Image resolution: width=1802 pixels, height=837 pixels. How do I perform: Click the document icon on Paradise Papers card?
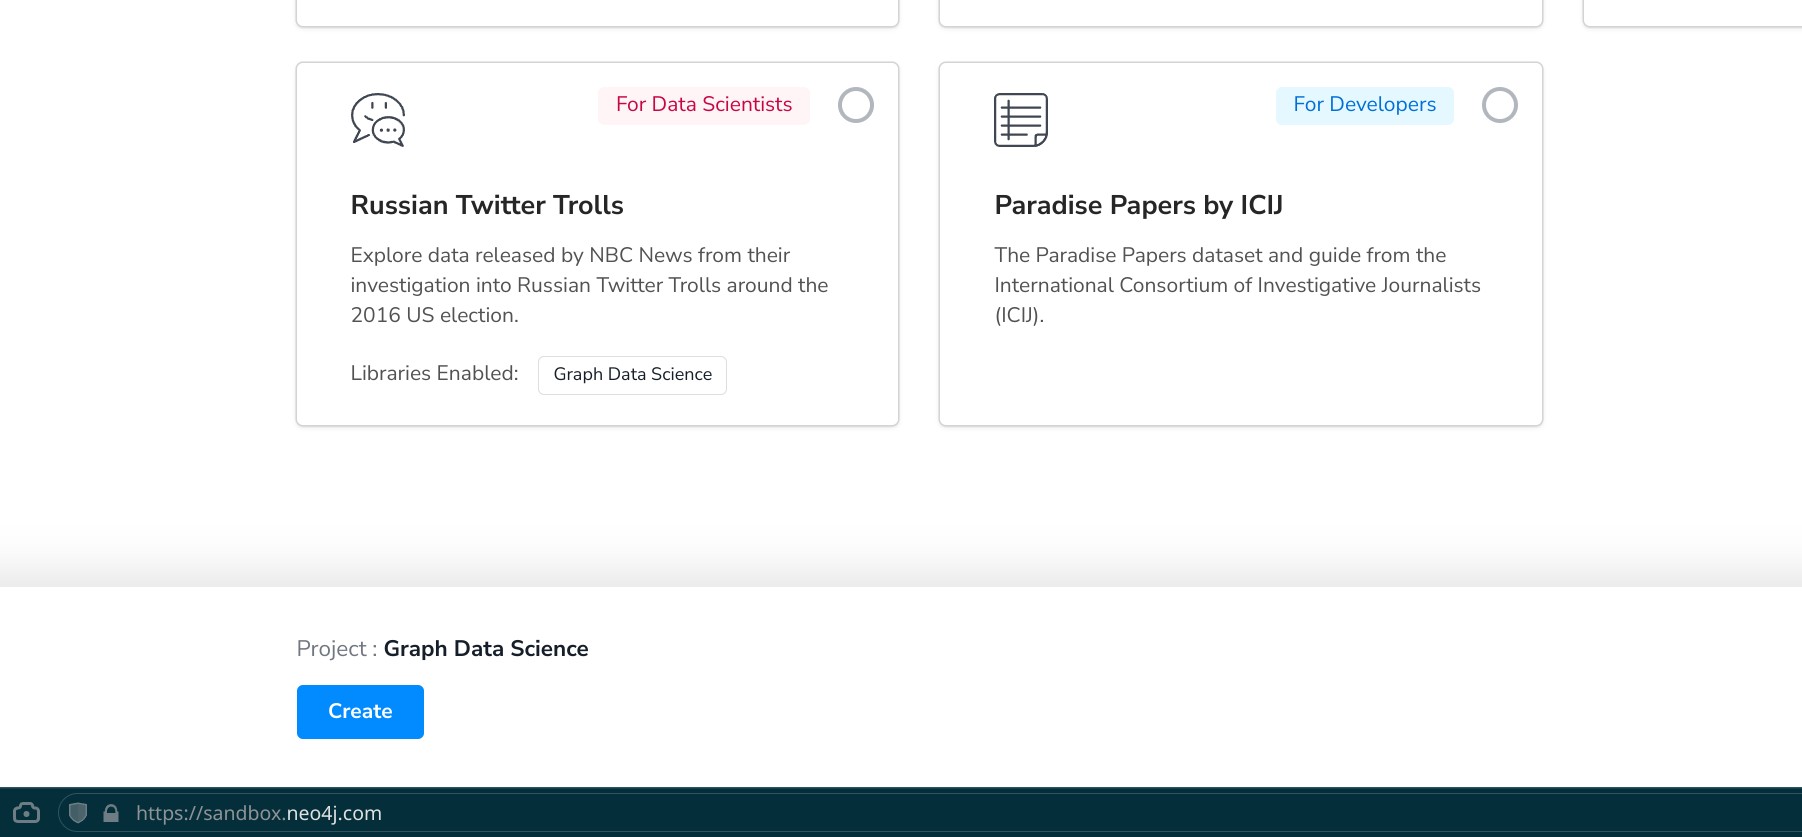(x=1020, y=120)
